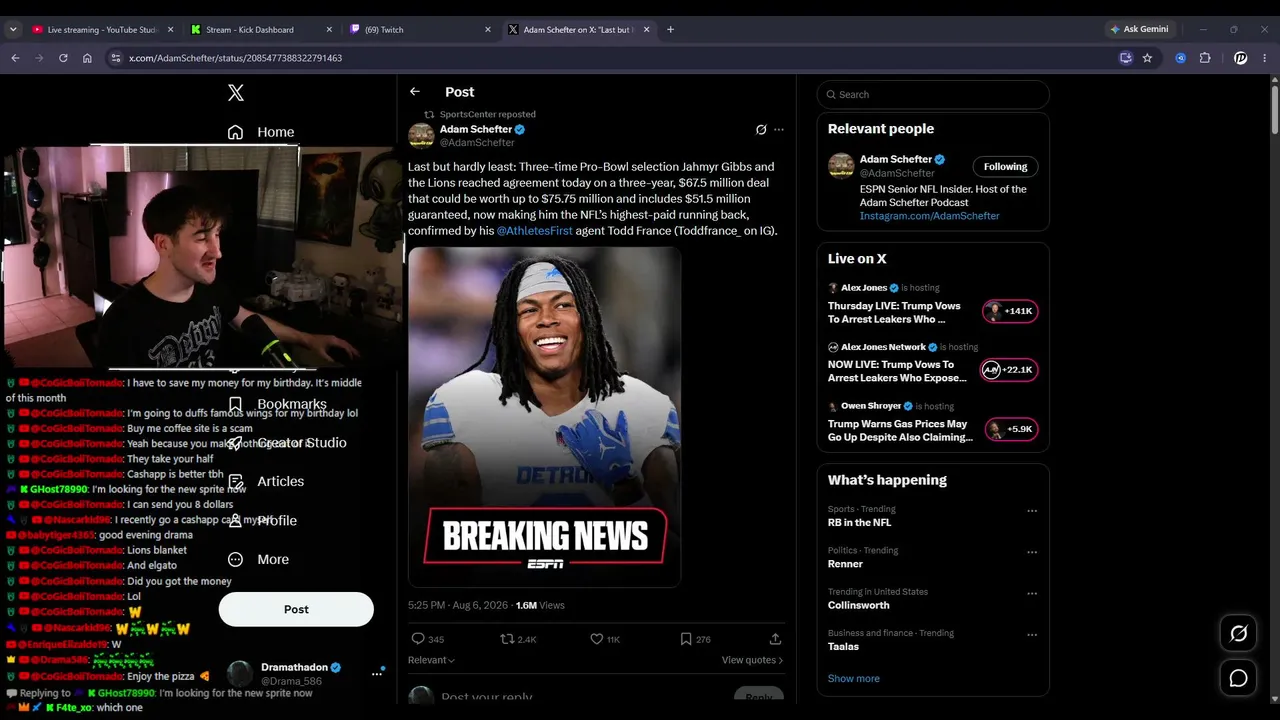Open the Chrome profile icon
The width and height of the screenshot is (1280, 720).
1240,58
